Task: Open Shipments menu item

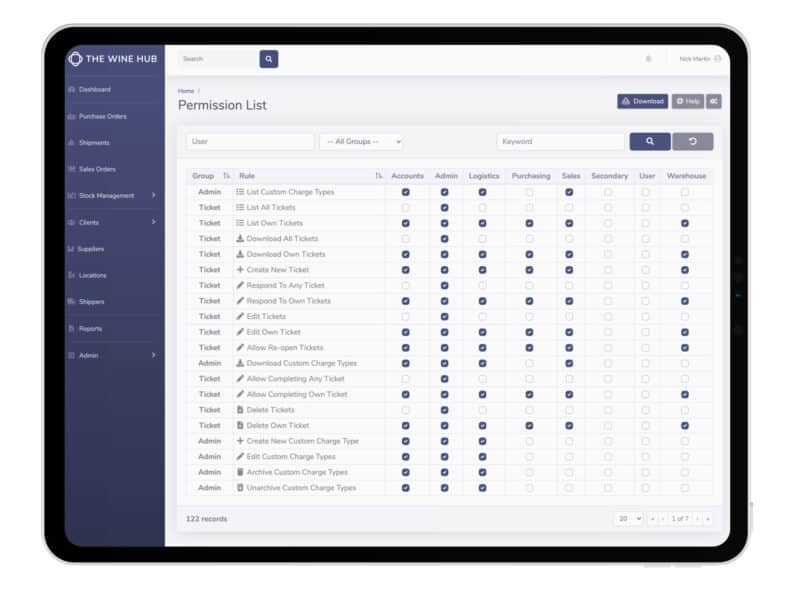Action: point(94,143)
